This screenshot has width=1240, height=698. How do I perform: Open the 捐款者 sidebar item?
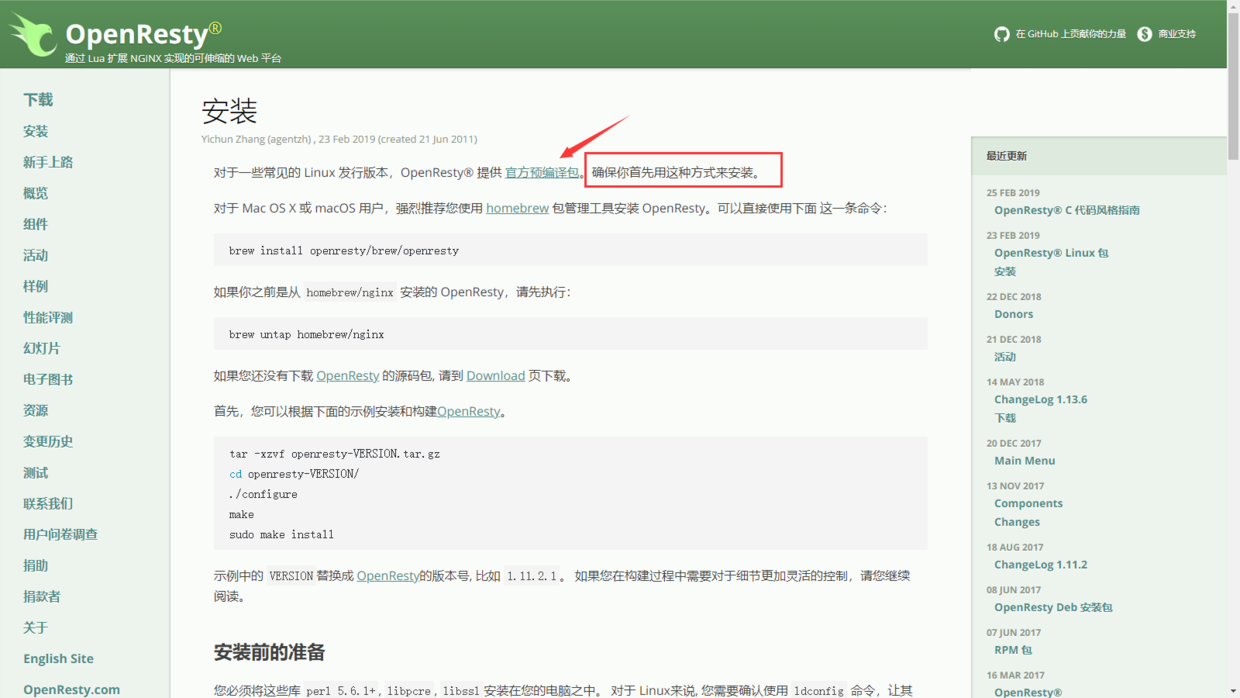pyautogui.click(x=42, y=596)
